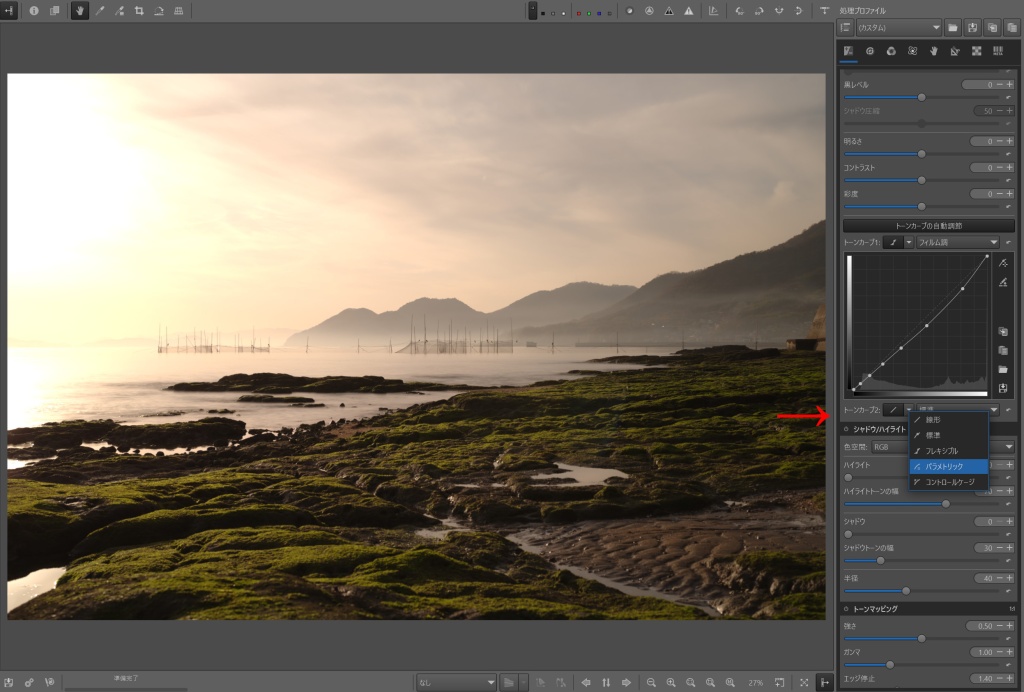Select the hand navigation tool
This screenshot has width=1024, height=692.
pyautogui.click(x=80, y=11)
